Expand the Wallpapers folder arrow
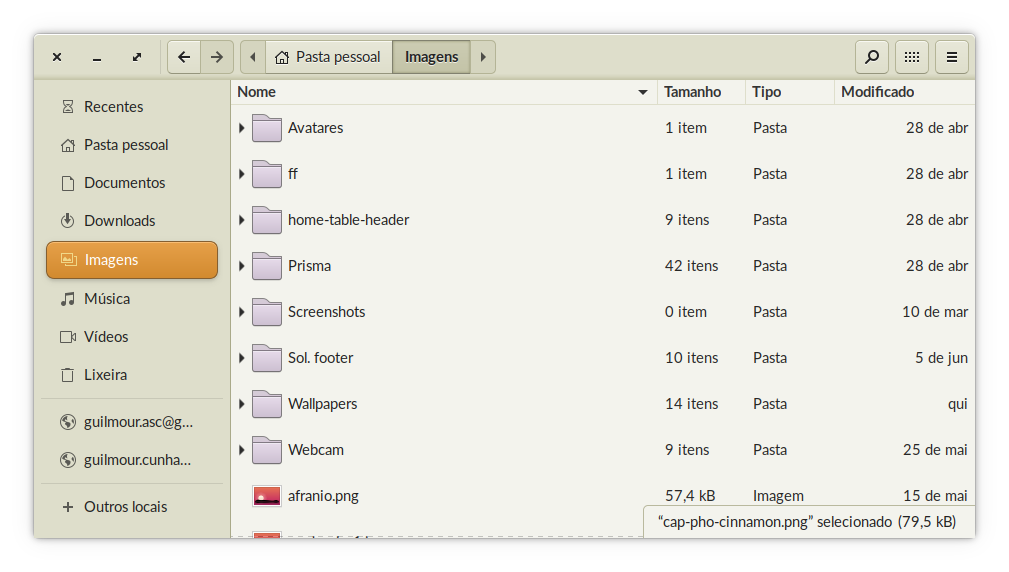The height and width of the screenshot is (572, 1009). (x=242, y=404)
